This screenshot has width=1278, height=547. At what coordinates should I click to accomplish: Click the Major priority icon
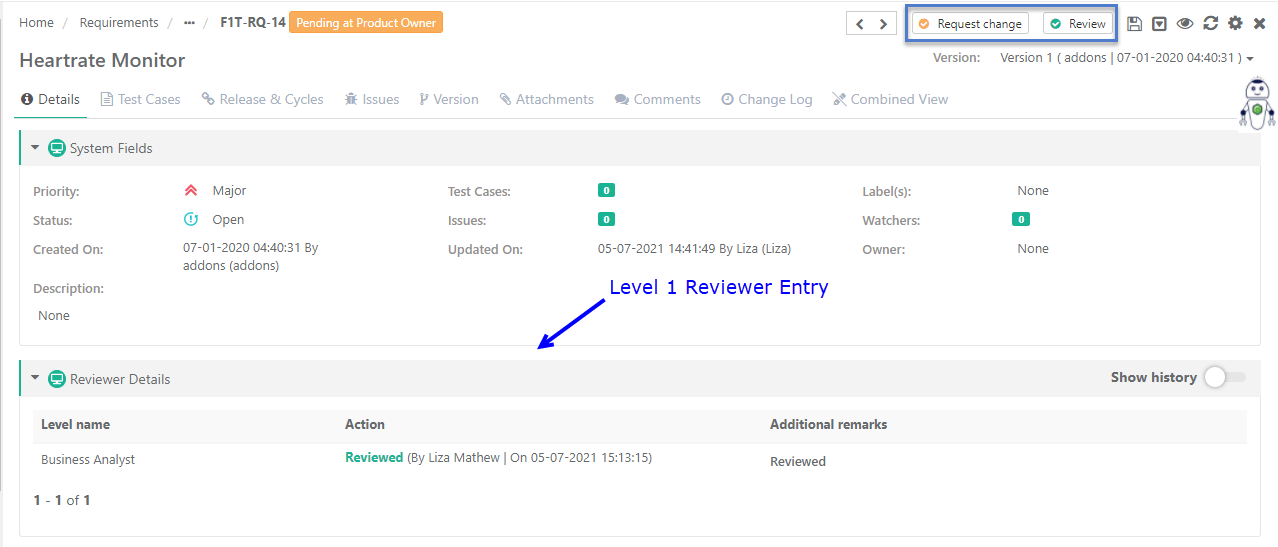[191, 190]
